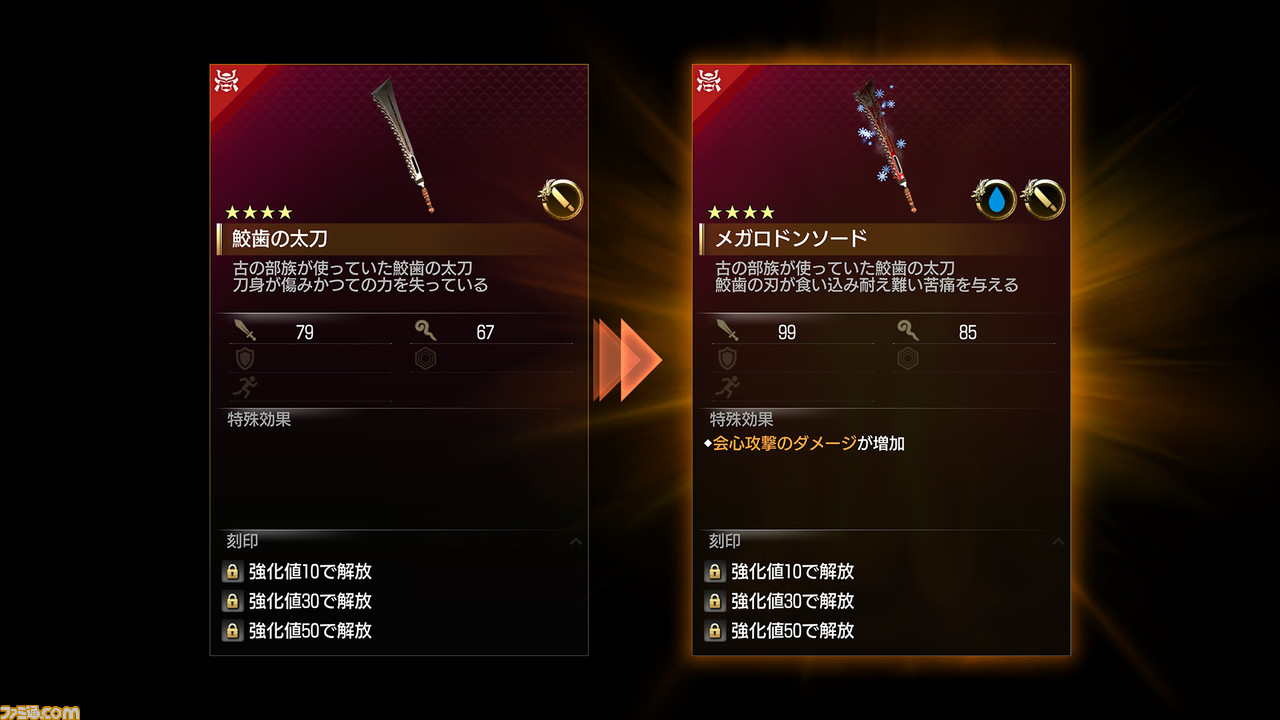Select the メガロドンソード name header
1280x720 pixels.
point(882,239)
